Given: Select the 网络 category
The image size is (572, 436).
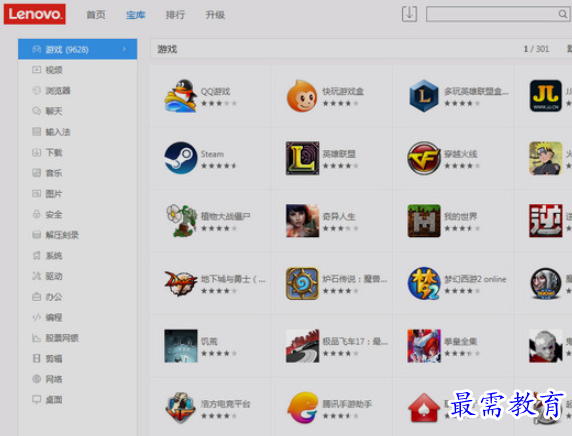Looking at the screenshot, I should click(x=77, y=379).
